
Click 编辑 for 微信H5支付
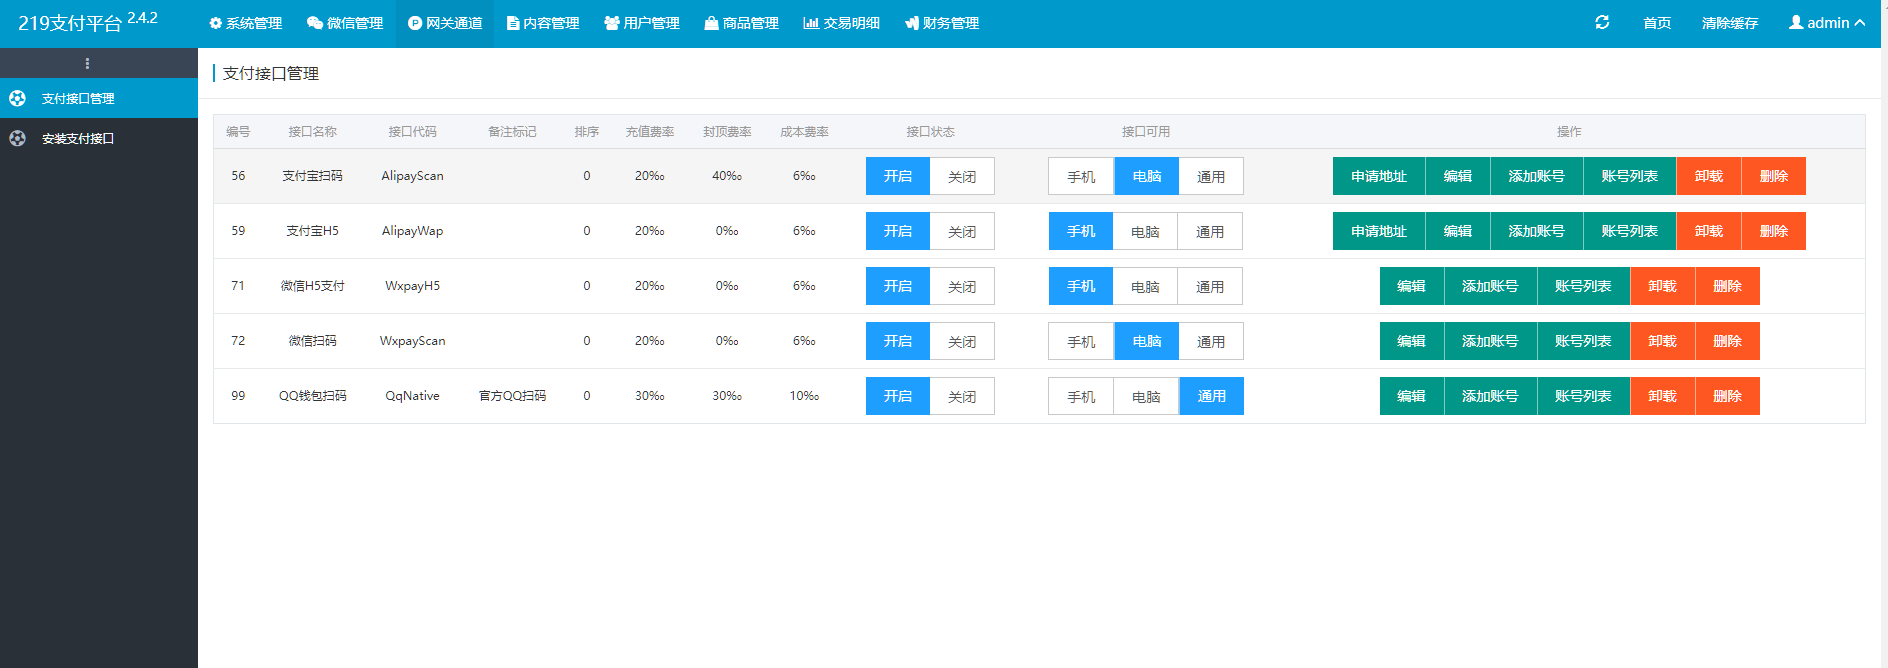click(x=1412, y=286)
